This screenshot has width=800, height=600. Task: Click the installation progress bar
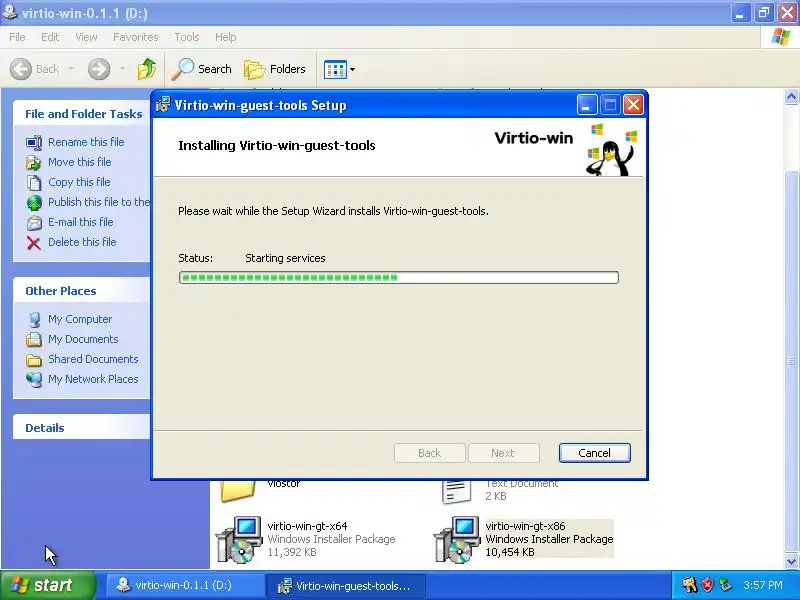(398, 278)
